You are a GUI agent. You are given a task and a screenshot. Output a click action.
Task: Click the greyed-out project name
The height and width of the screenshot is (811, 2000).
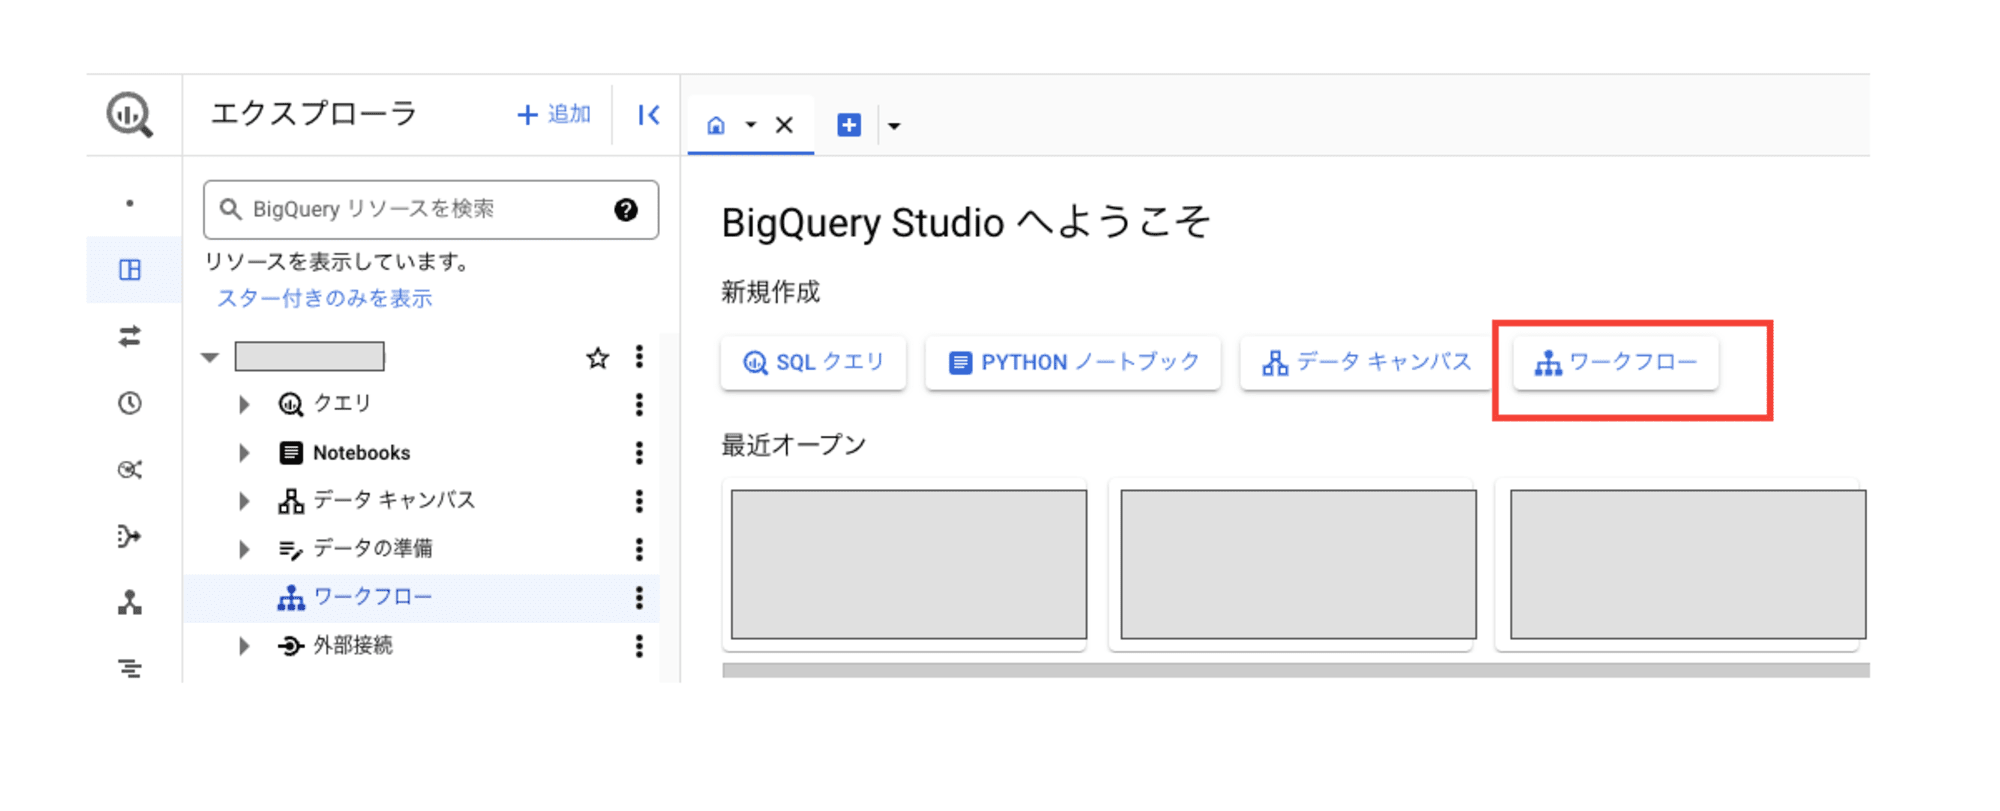pos(310,357)
